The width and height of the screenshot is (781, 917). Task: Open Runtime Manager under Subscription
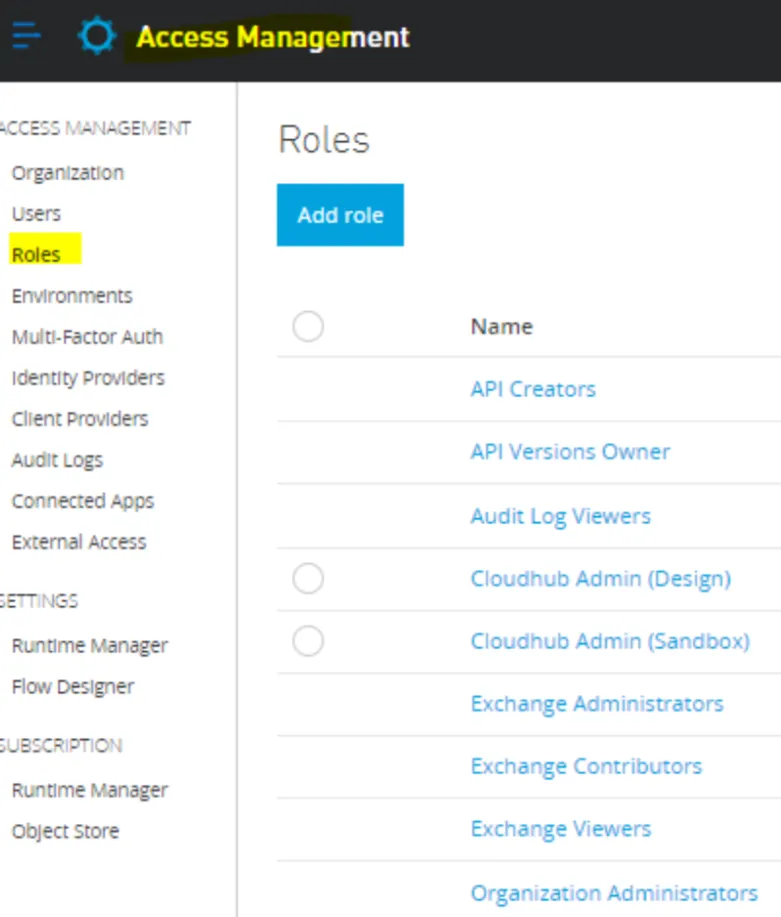(x=90, y=790)
